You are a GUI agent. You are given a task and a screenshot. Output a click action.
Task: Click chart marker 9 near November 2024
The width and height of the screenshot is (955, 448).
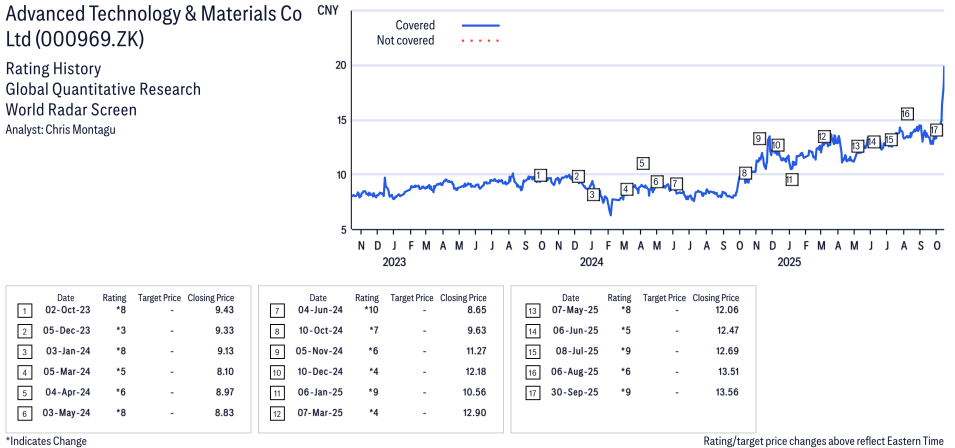[759, 138]
